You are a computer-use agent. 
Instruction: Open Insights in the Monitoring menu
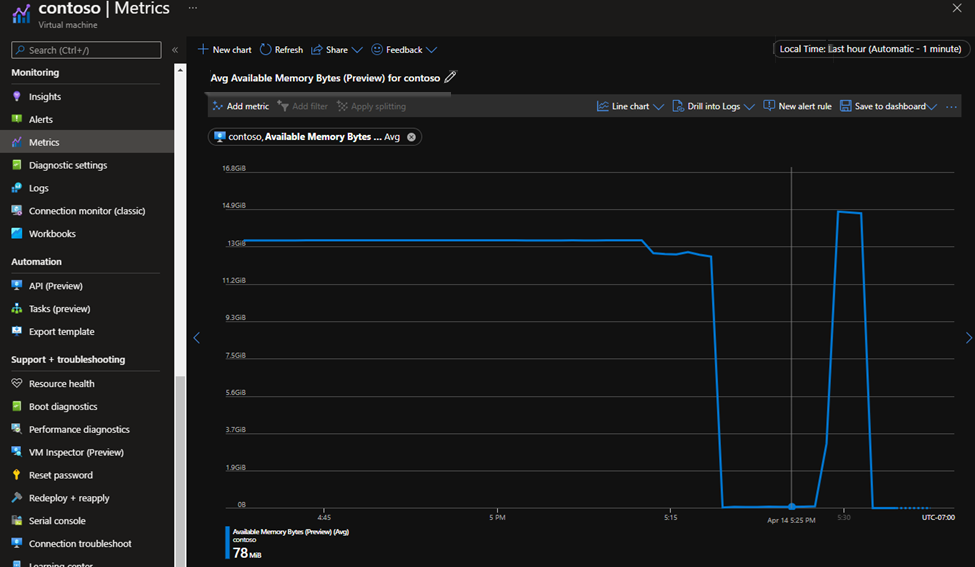pos(45,96)
